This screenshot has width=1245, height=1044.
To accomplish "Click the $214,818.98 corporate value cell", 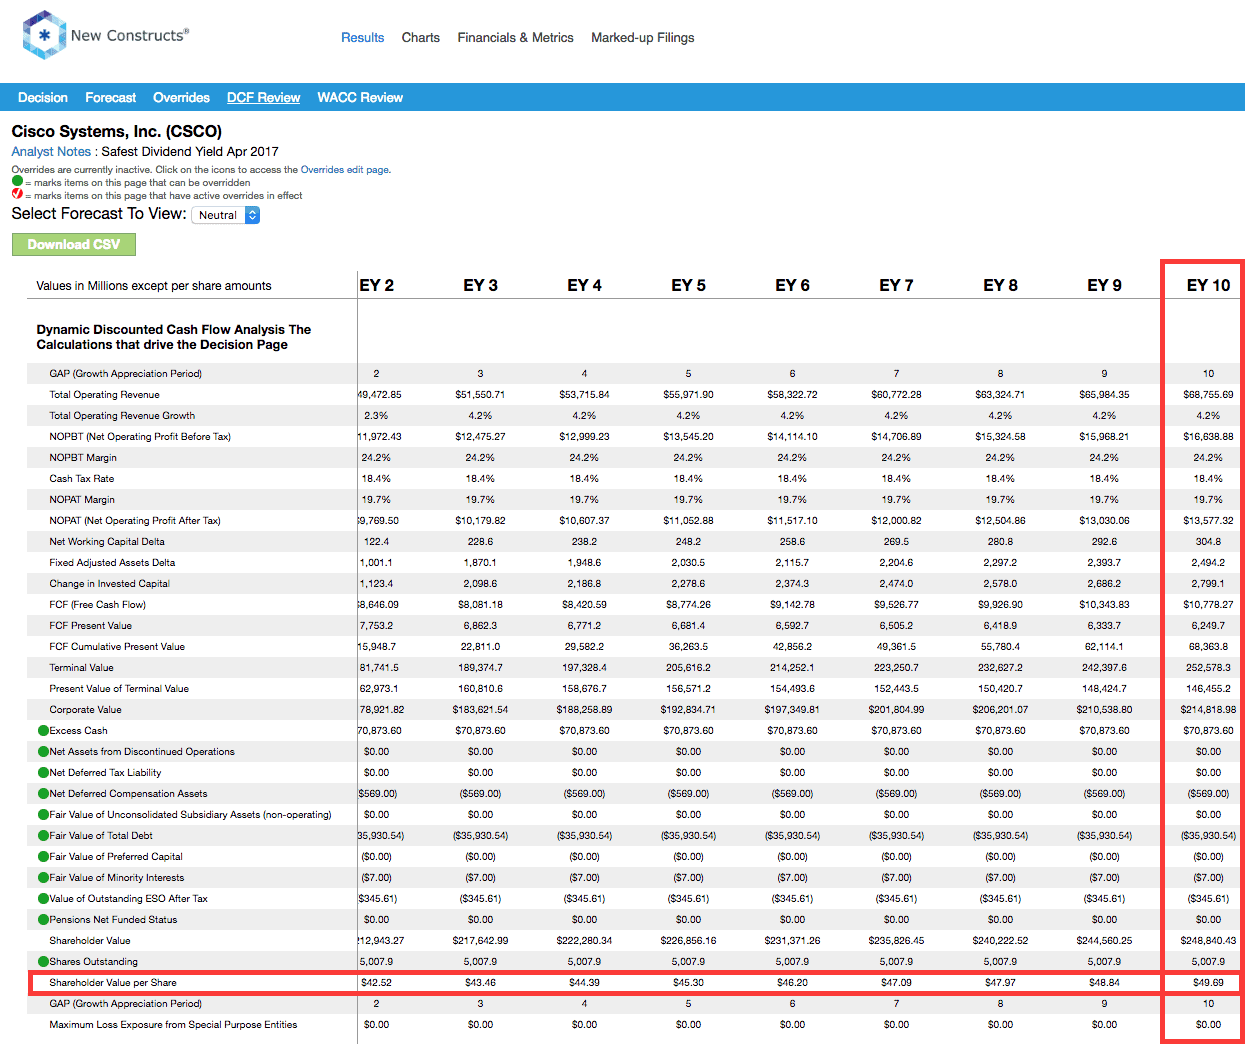I will [x=1208, y=710].
